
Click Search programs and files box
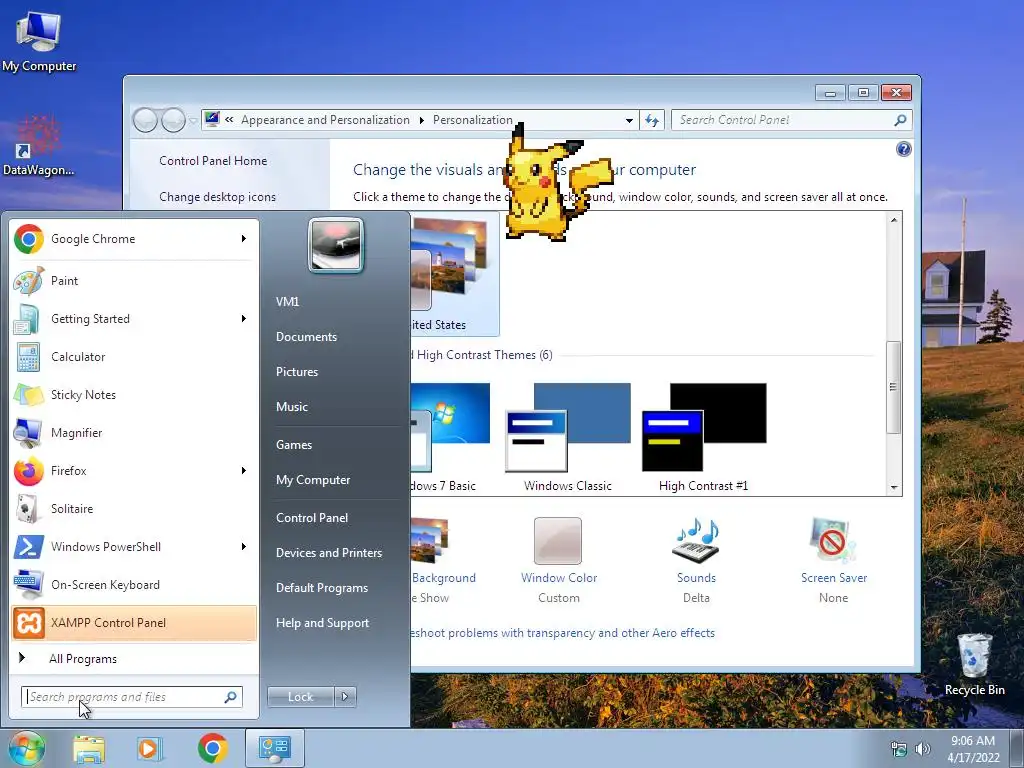(132, 697)
